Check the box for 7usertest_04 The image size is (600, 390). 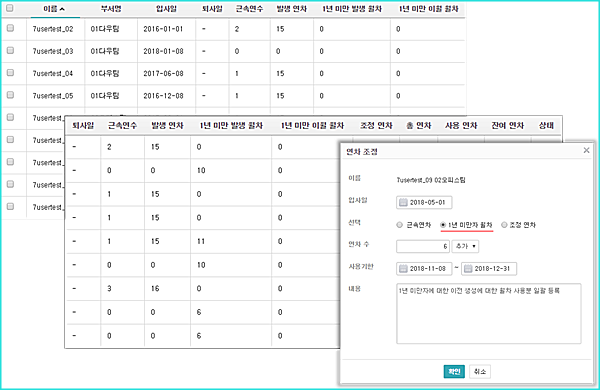10,72
